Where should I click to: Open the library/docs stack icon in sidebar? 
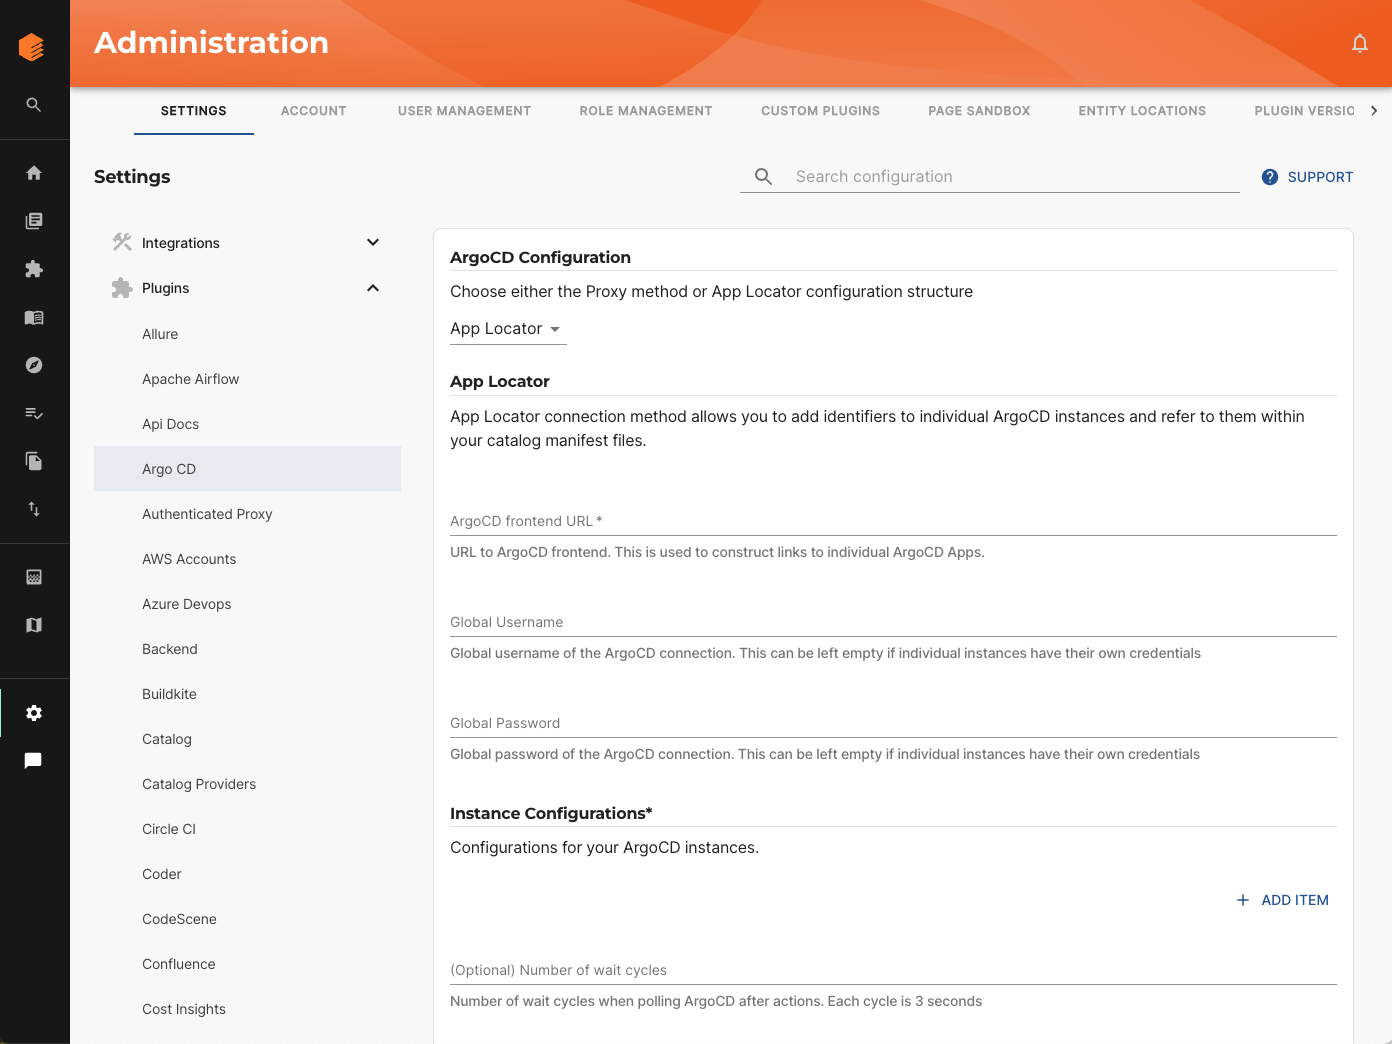[34, 221]
